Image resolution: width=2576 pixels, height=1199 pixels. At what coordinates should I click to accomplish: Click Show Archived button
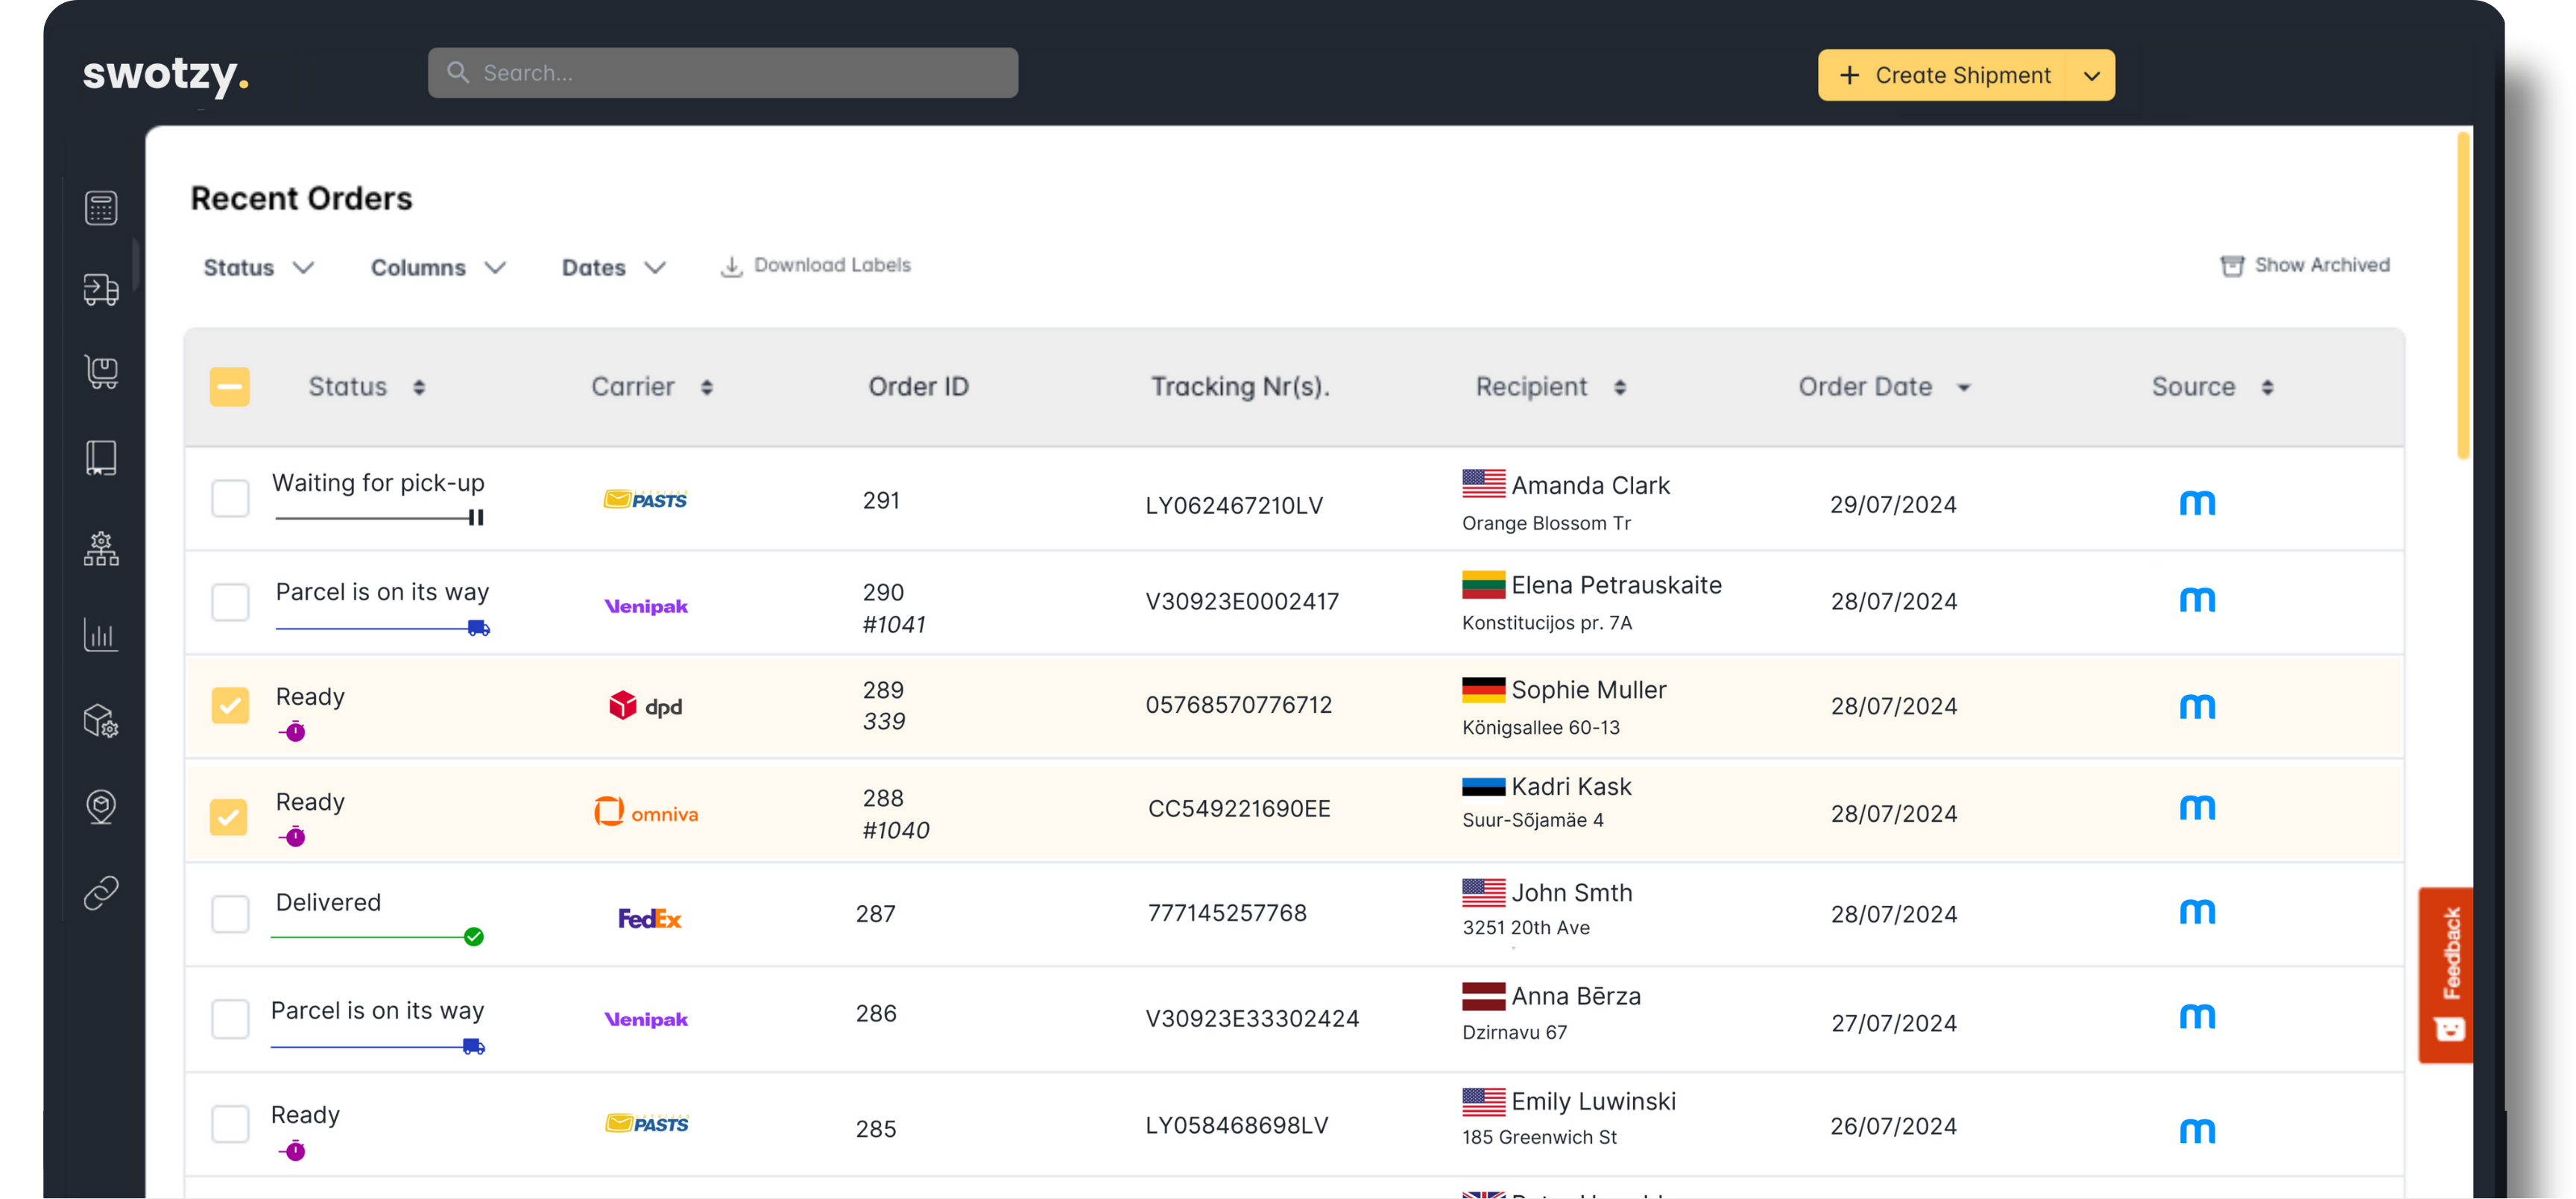(2305, 266)
